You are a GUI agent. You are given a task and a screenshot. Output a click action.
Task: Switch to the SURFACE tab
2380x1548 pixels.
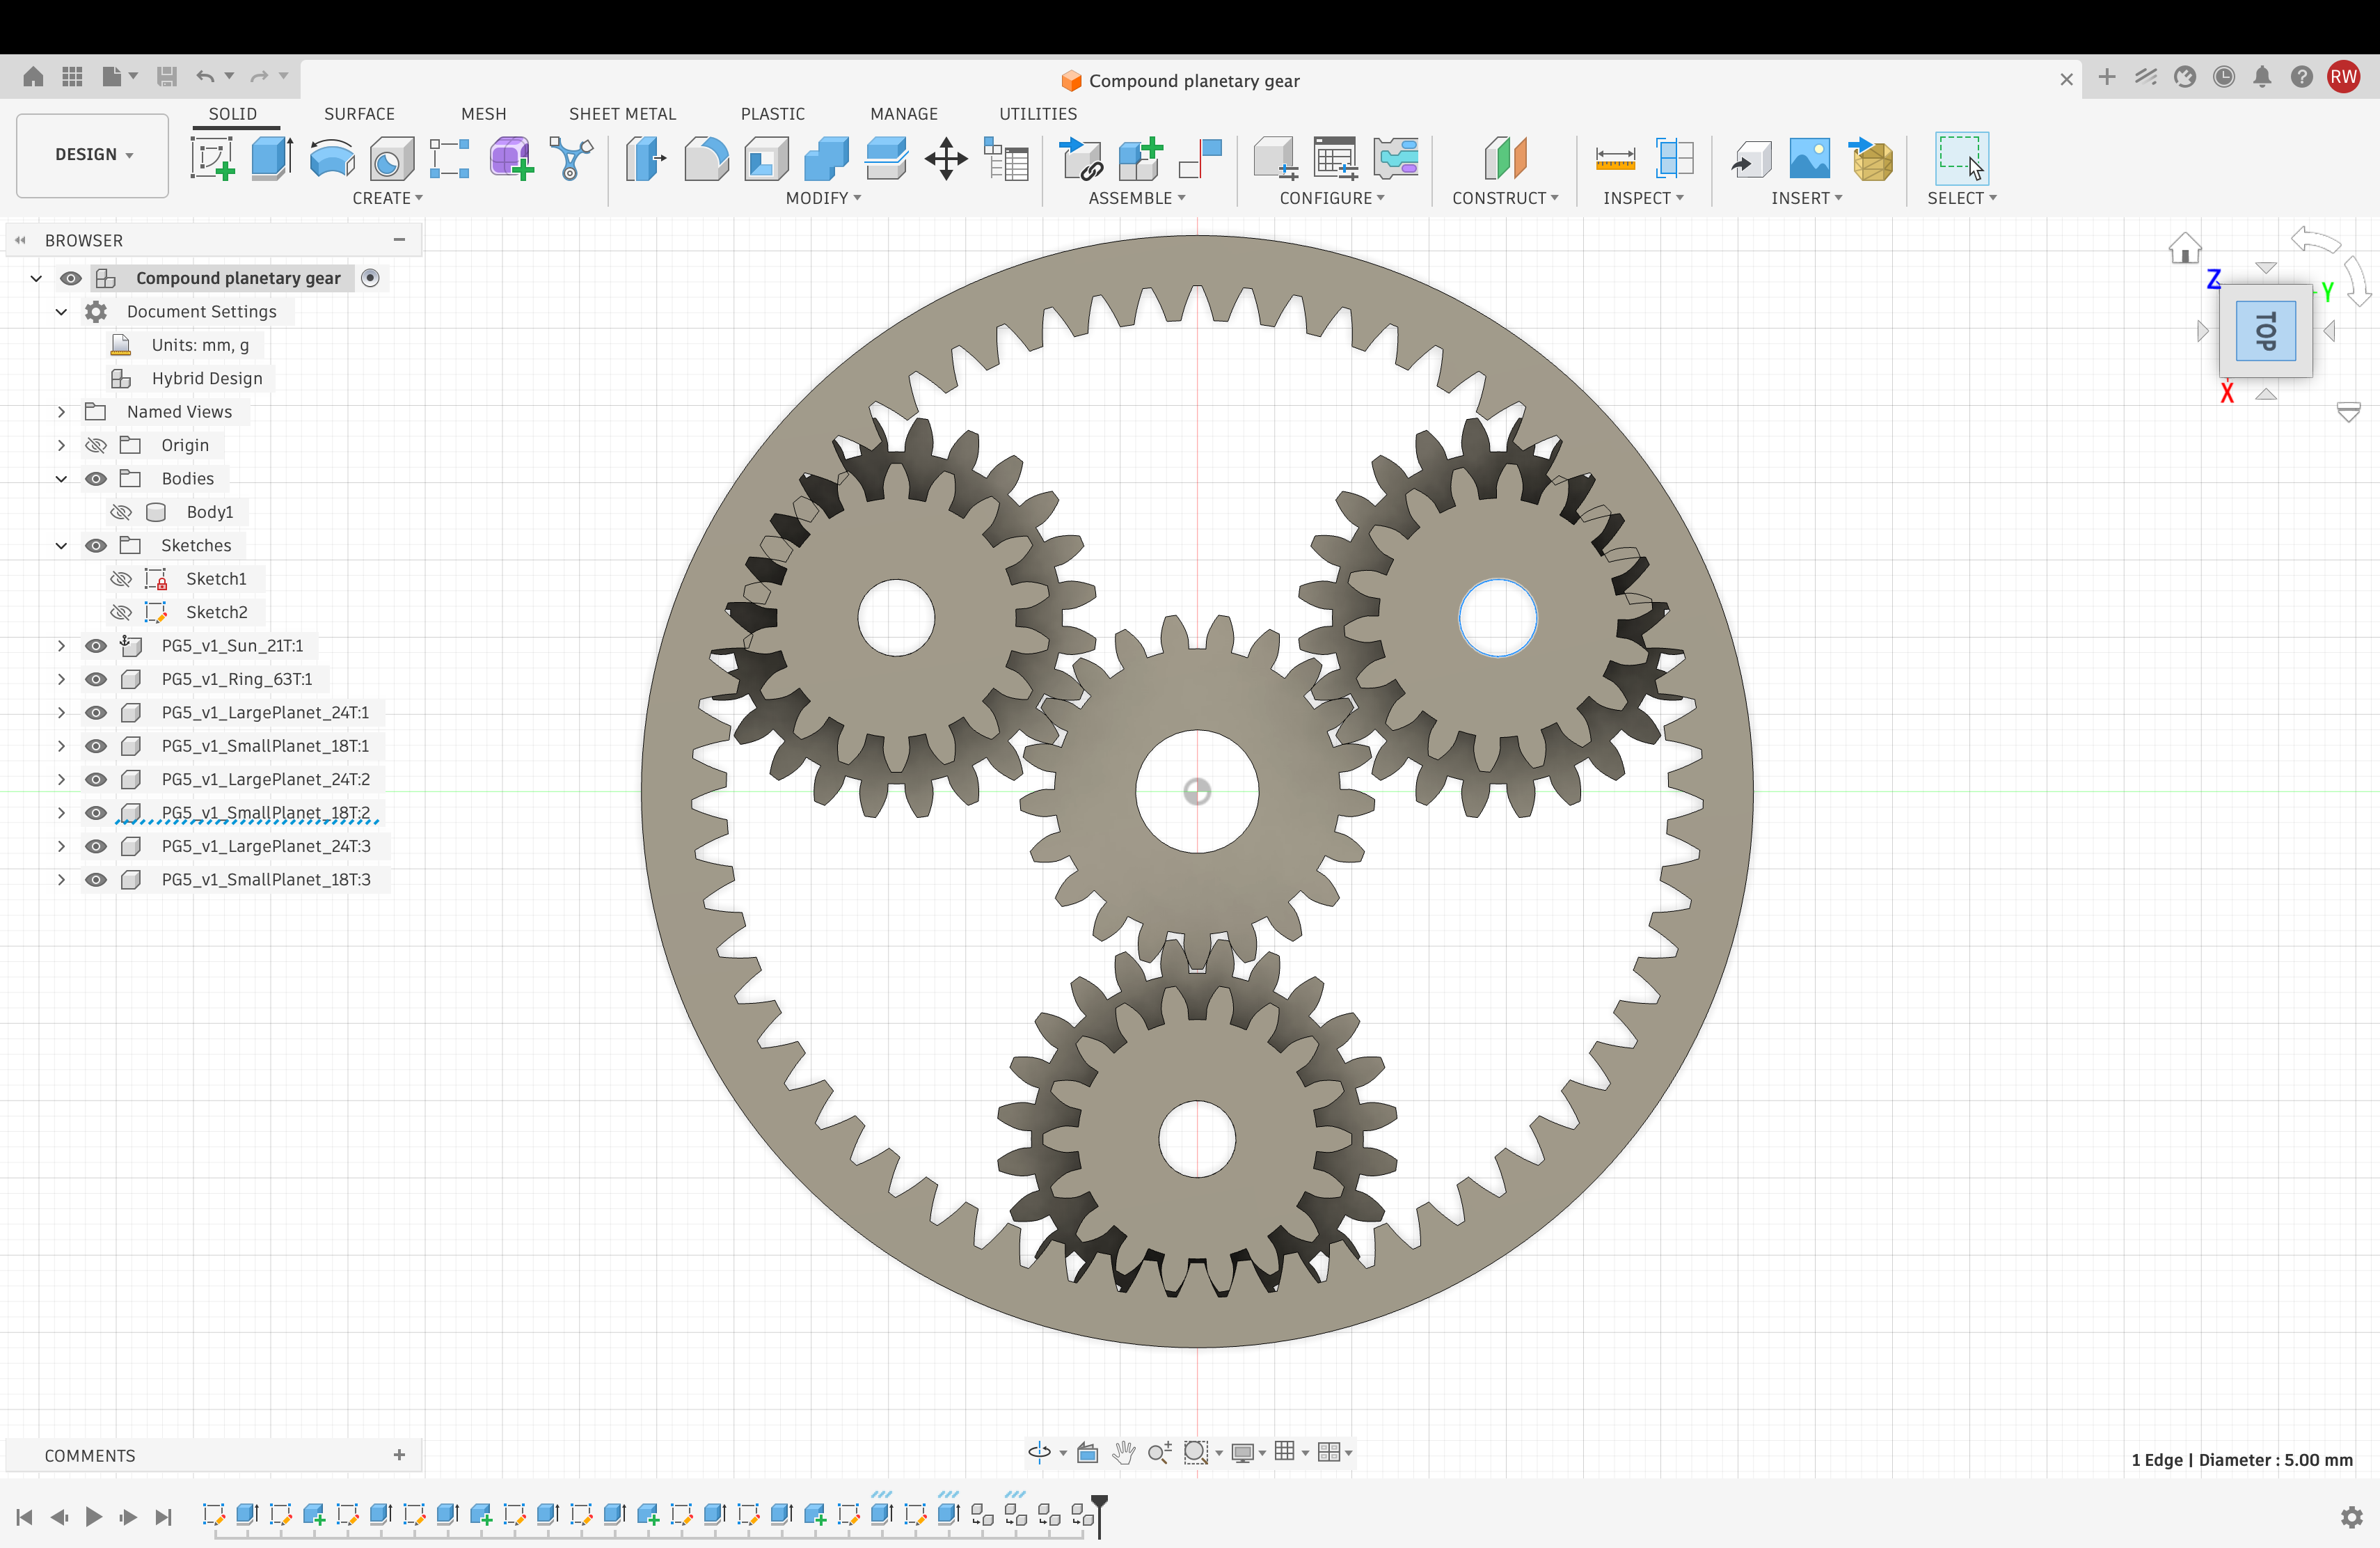359,114
